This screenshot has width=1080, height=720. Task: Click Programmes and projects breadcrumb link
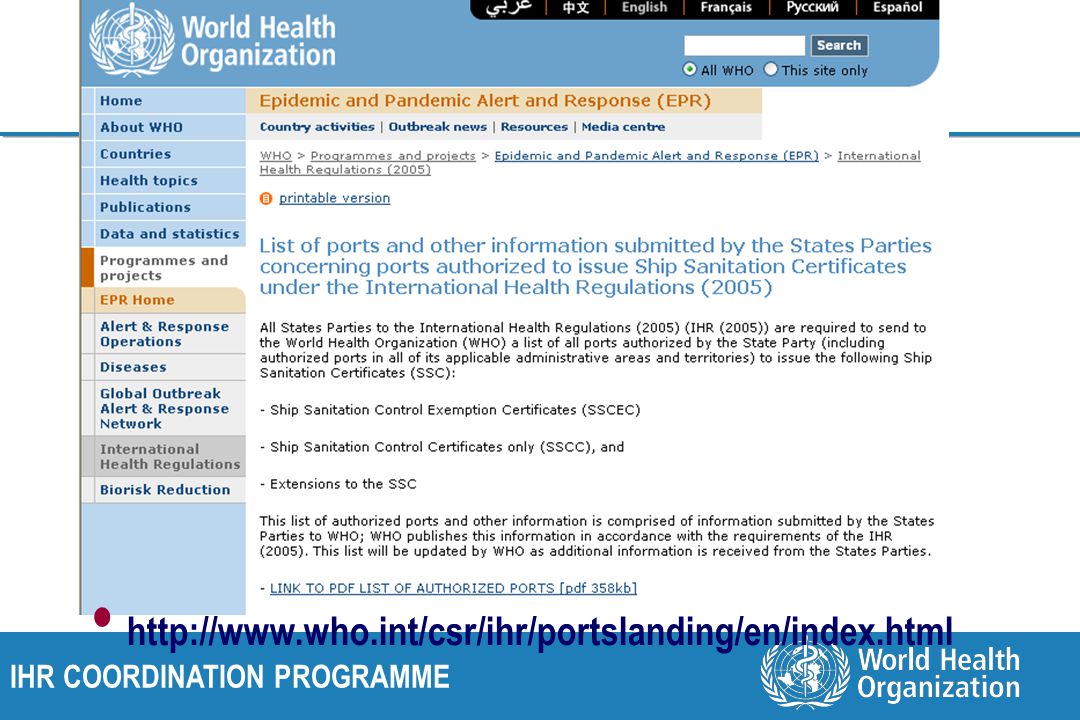point(393,156)
